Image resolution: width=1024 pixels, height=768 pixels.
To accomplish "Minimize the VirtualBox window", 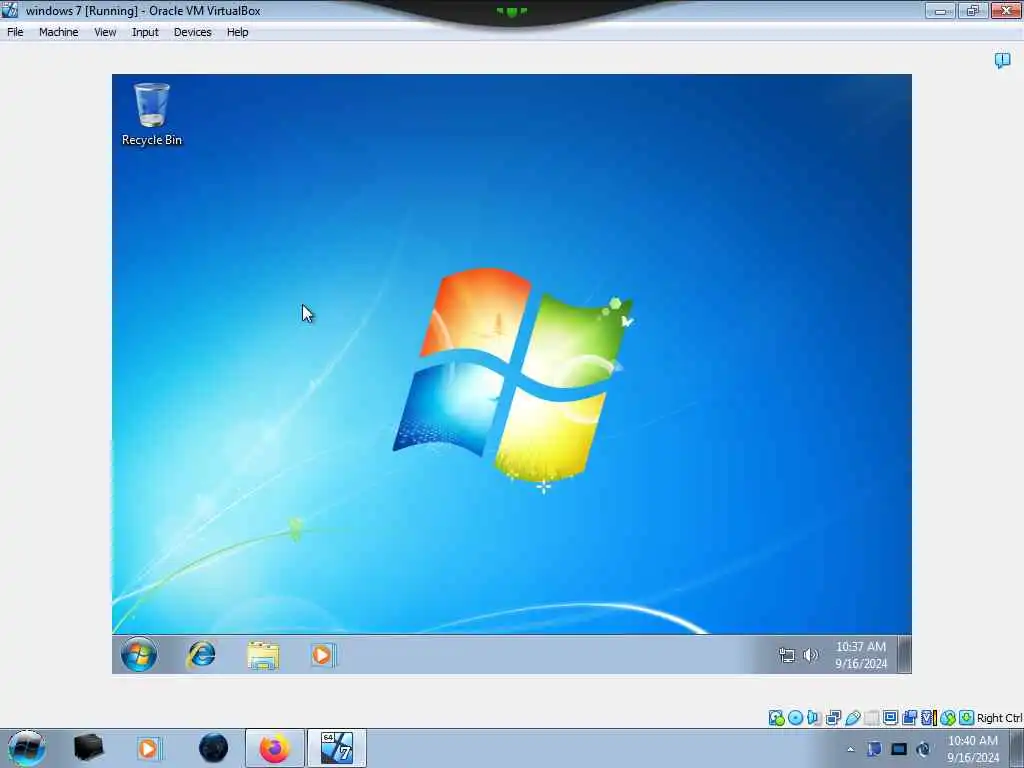I will (940, 10).
